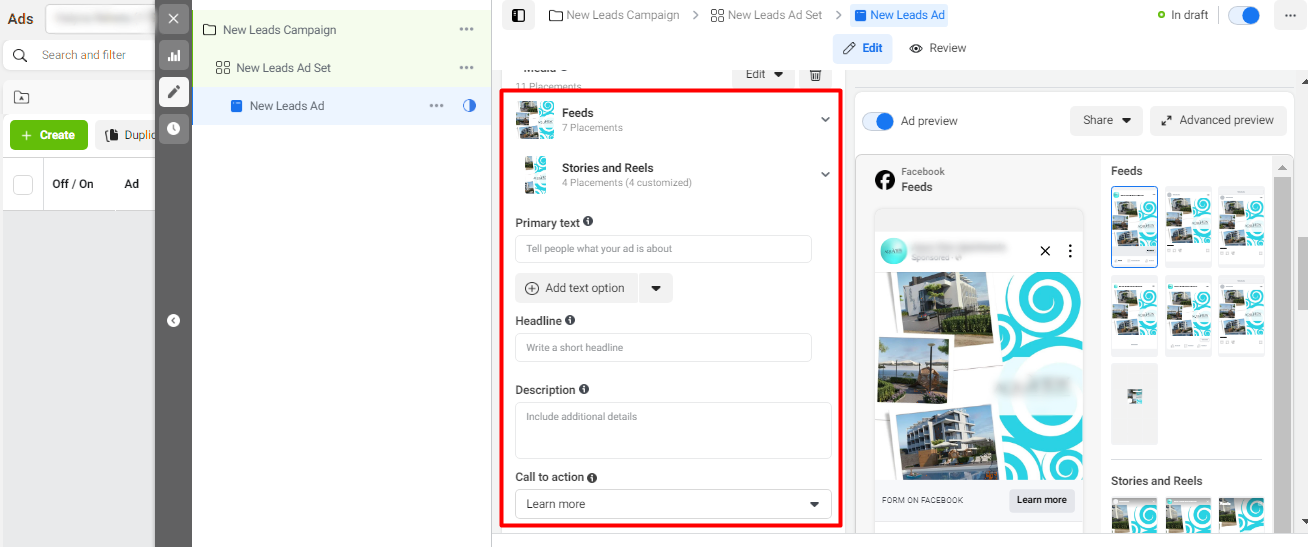
Task: Click the half-circle status icon beside New Leads Ad
Action: pyautogui.click(x=470, y=106)
